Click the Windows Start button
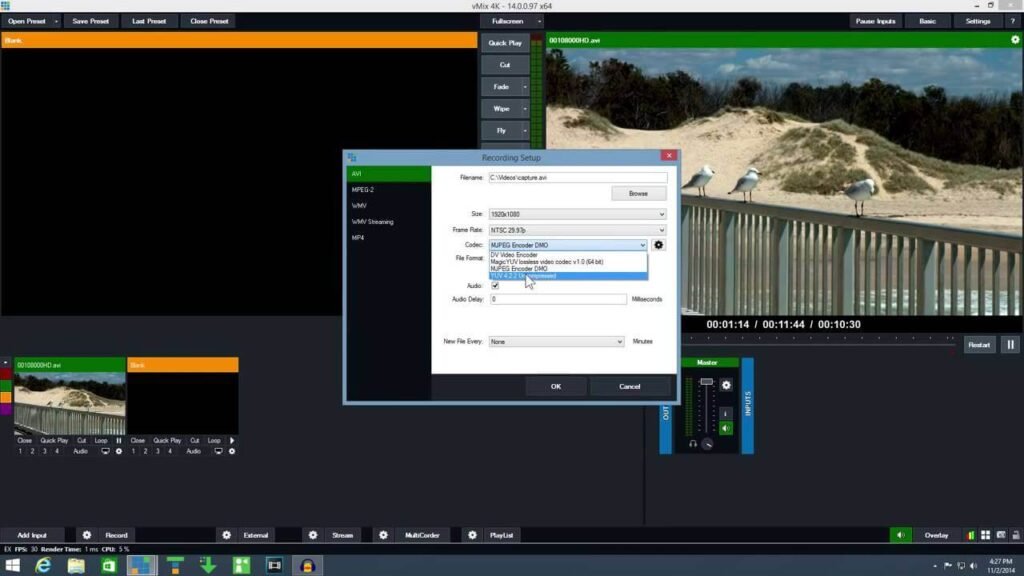Image resolution: width=1024 pixels, height=576 pixels. tap(12, 566)
